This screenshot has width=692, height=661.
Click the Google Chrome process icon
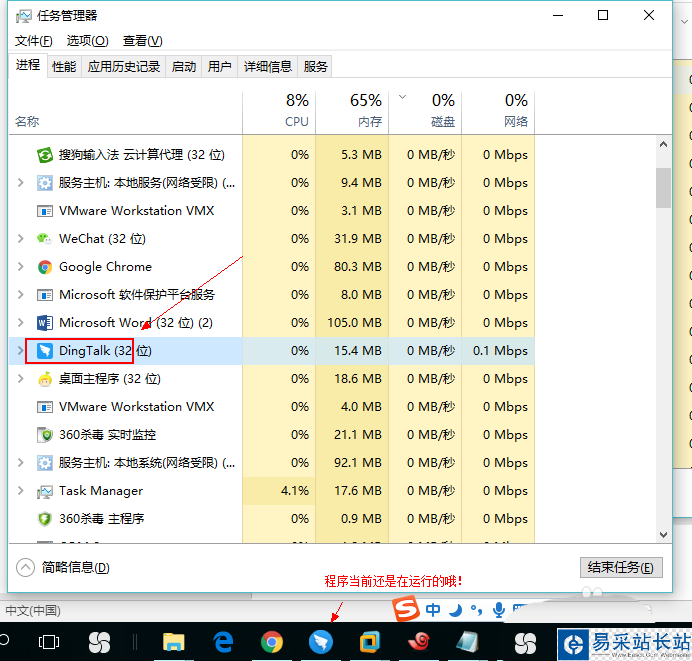(x=45, y=267)
